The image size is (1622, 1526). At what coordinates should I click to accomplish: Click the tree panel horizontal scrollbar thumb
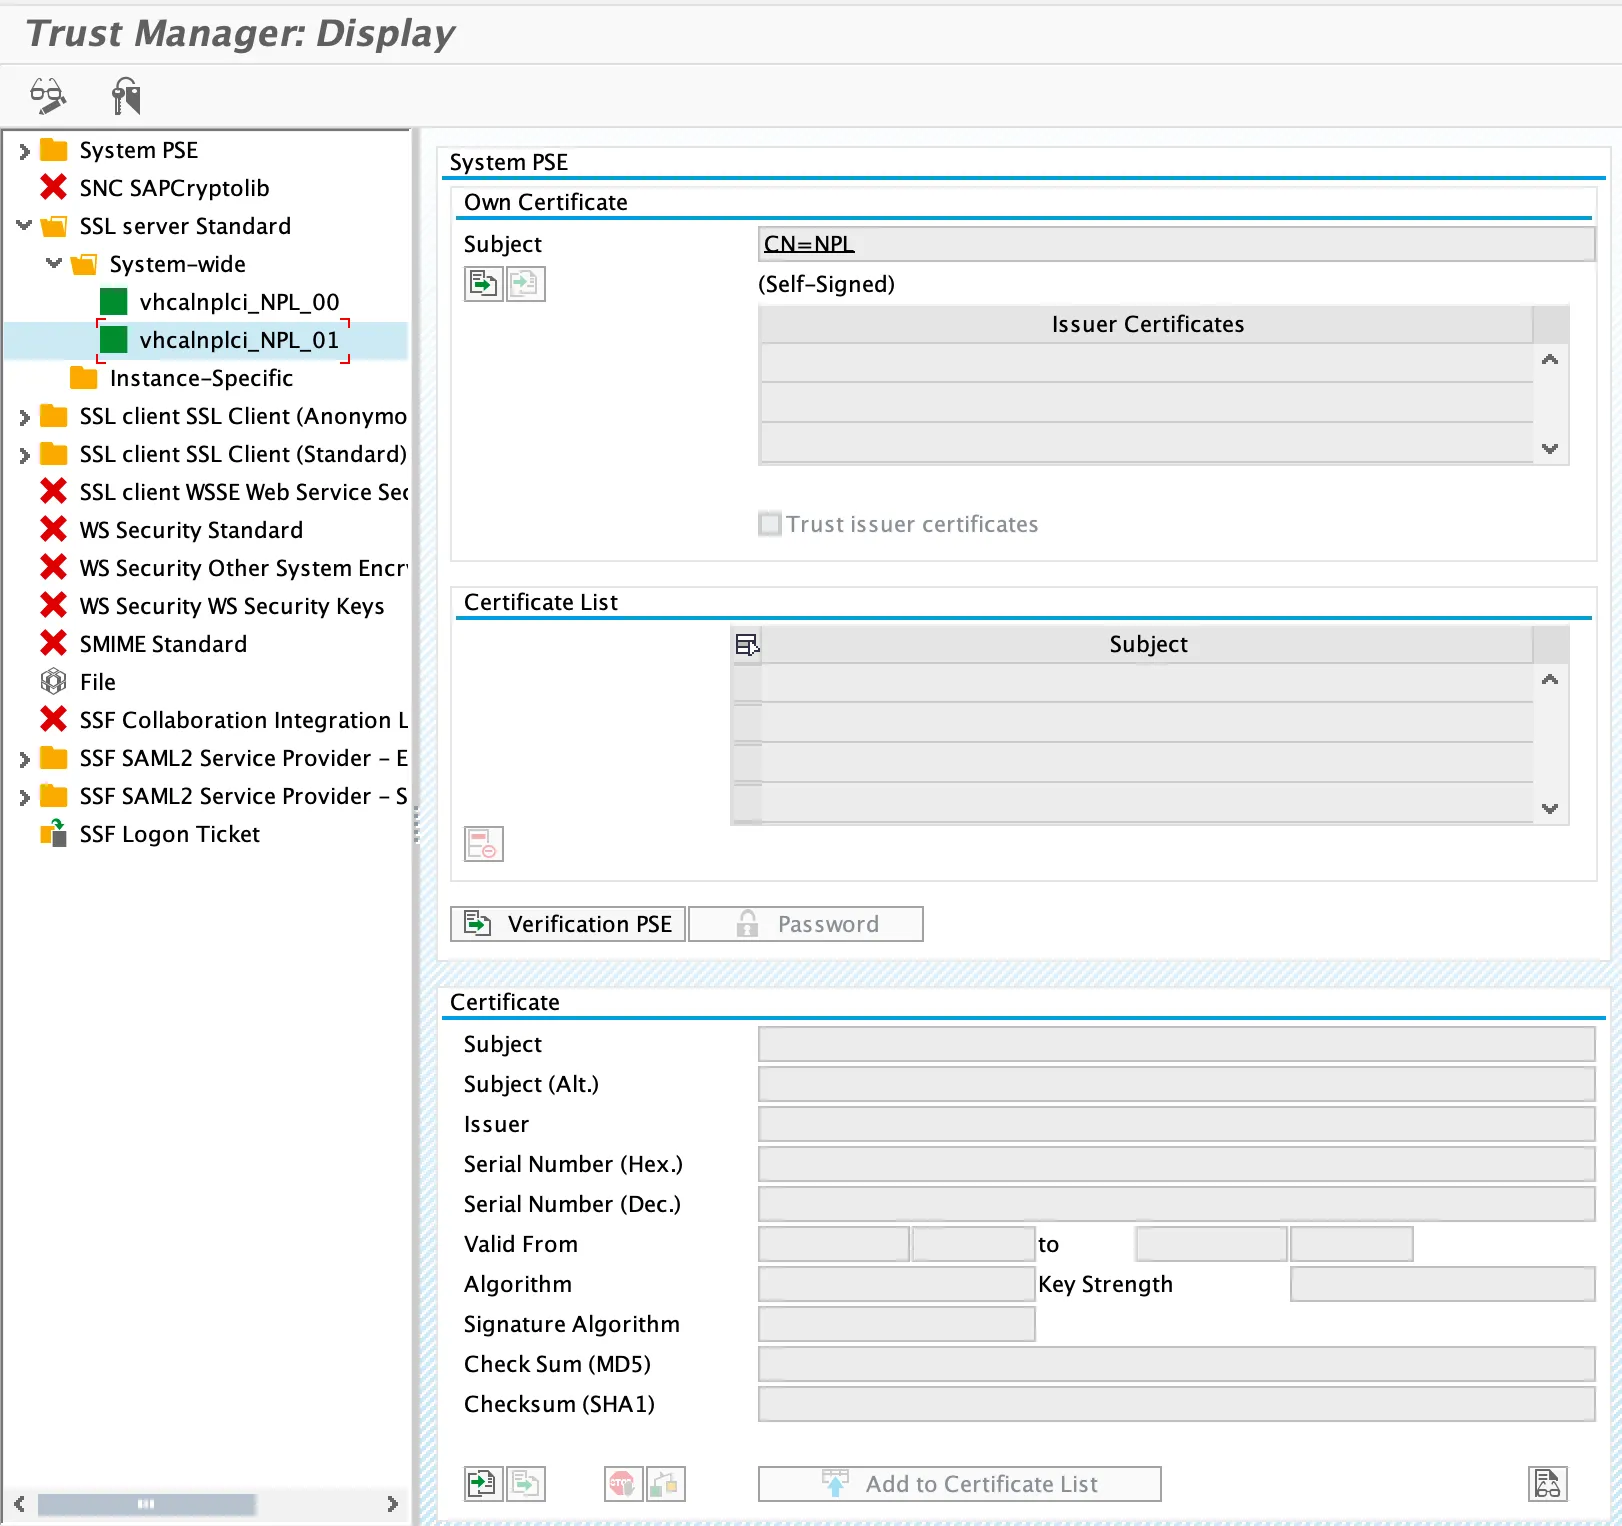point(146,1504)
